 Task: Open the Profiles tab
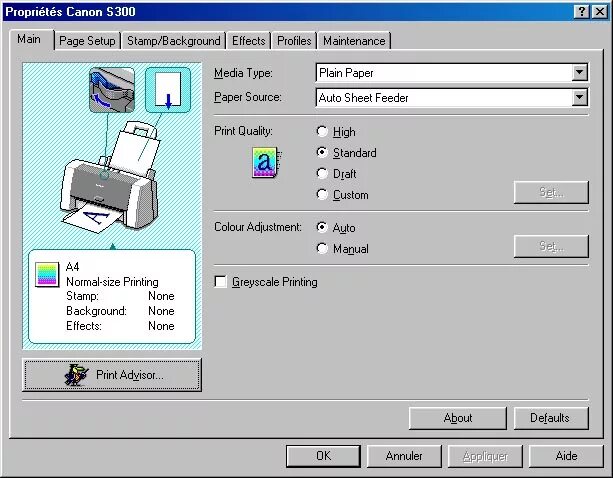point(294,41)
